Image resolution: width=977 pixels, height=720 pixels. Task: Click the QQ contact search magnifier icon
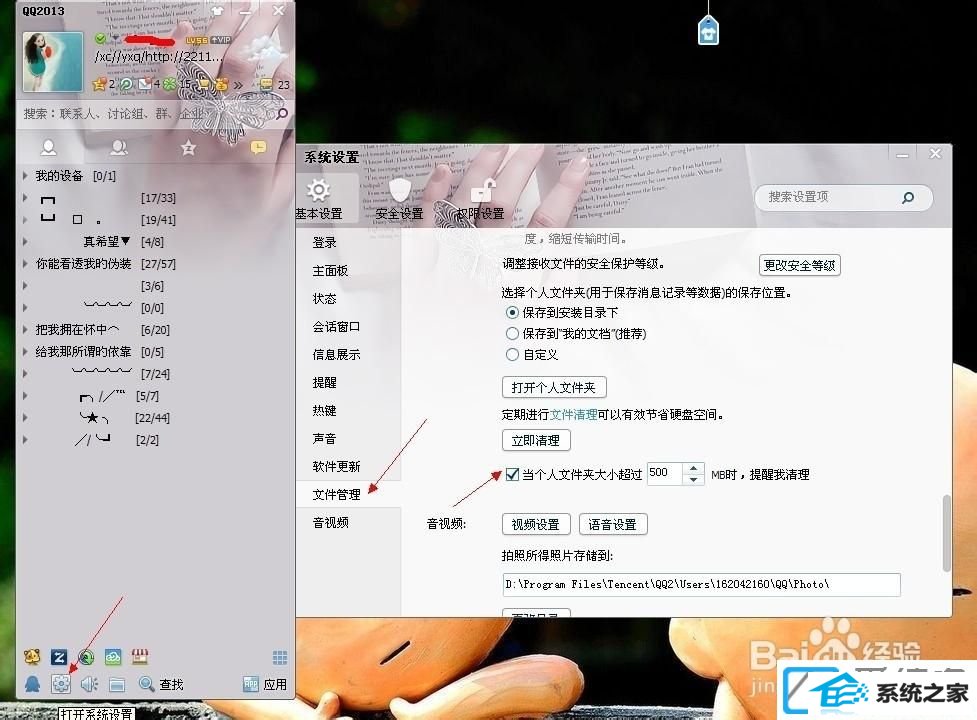(x=282, y=113)
